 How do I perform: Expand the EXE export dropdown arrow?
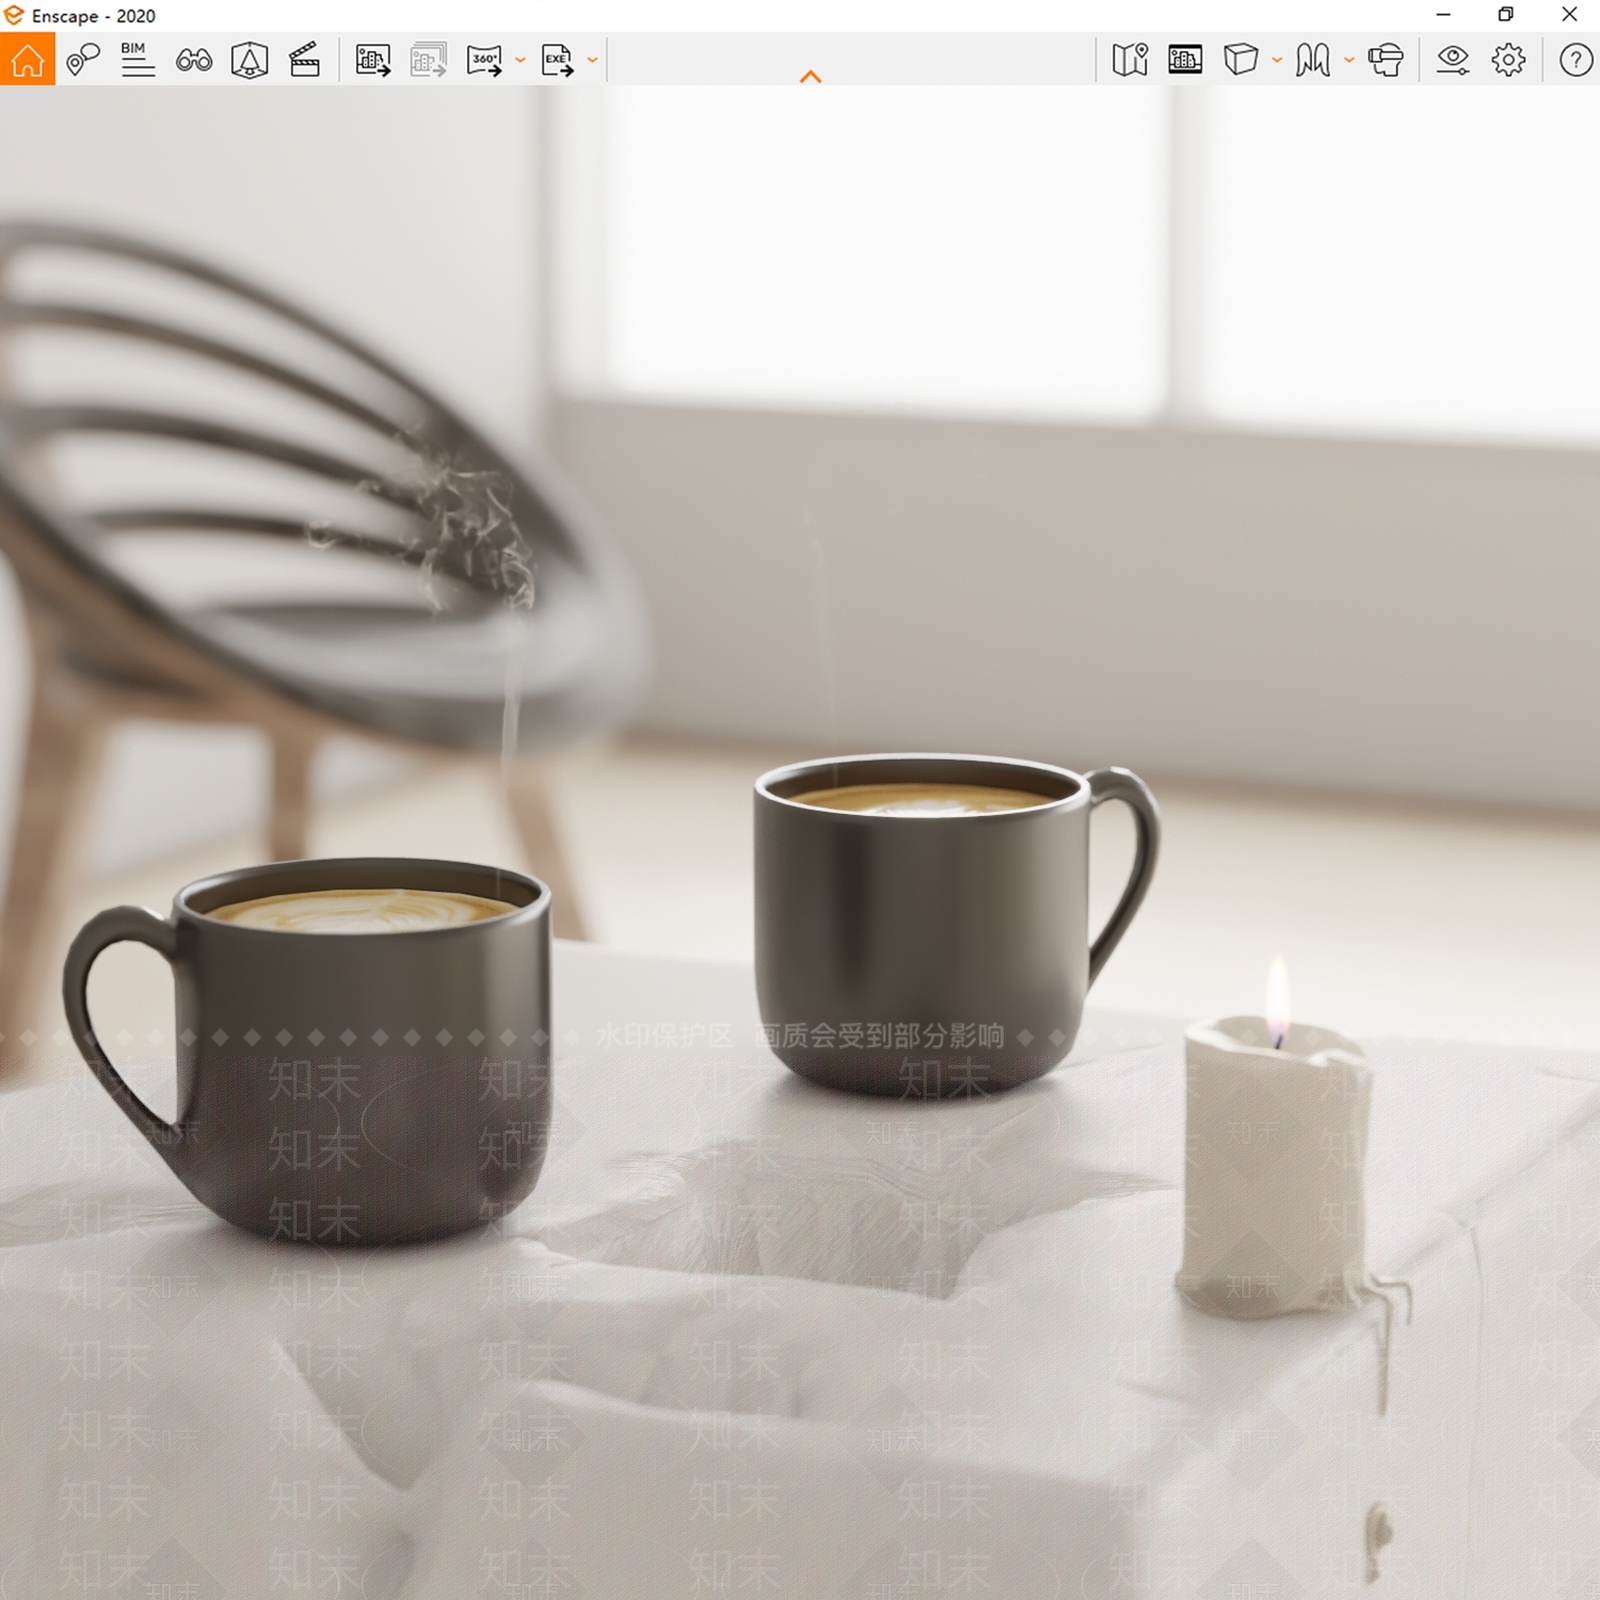(x=592, y=60)
